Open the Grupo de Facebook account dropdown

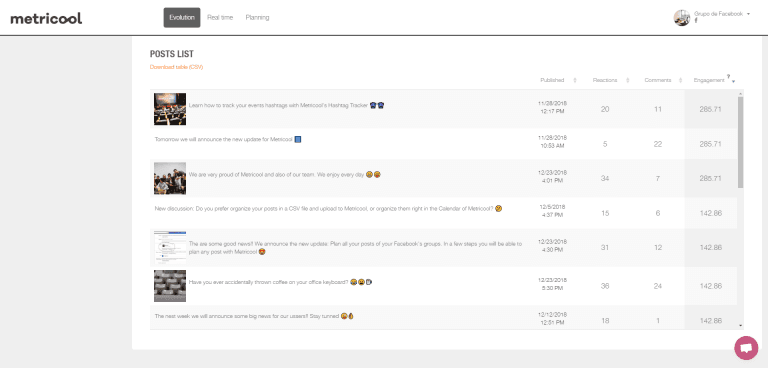(x=722, y=14)
